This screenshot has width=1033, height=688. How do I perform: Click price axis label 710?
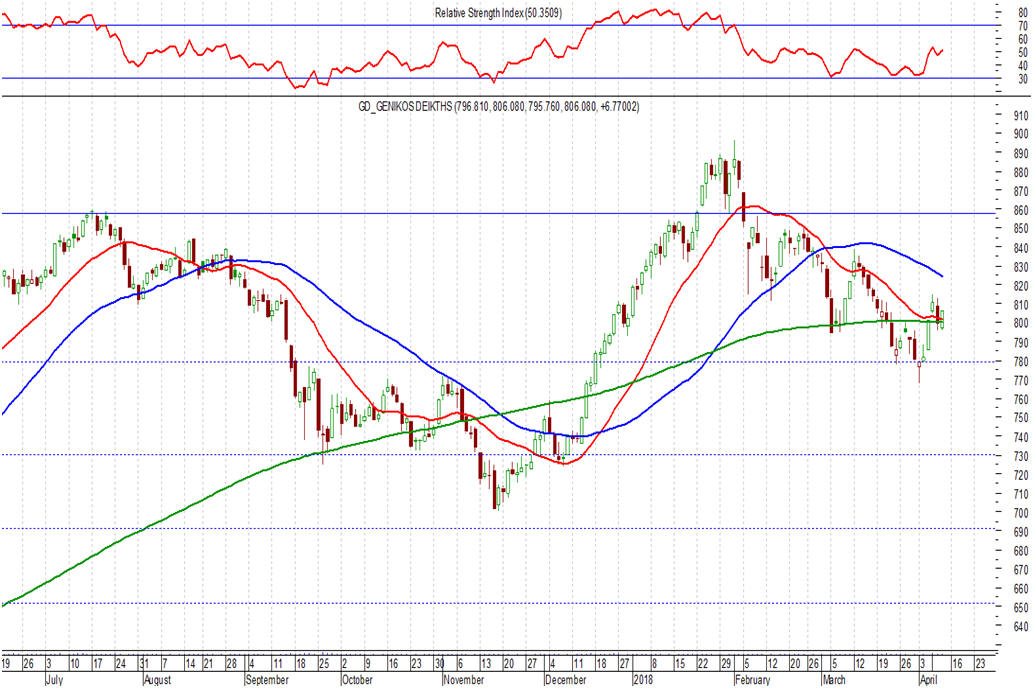(1020, 494)
